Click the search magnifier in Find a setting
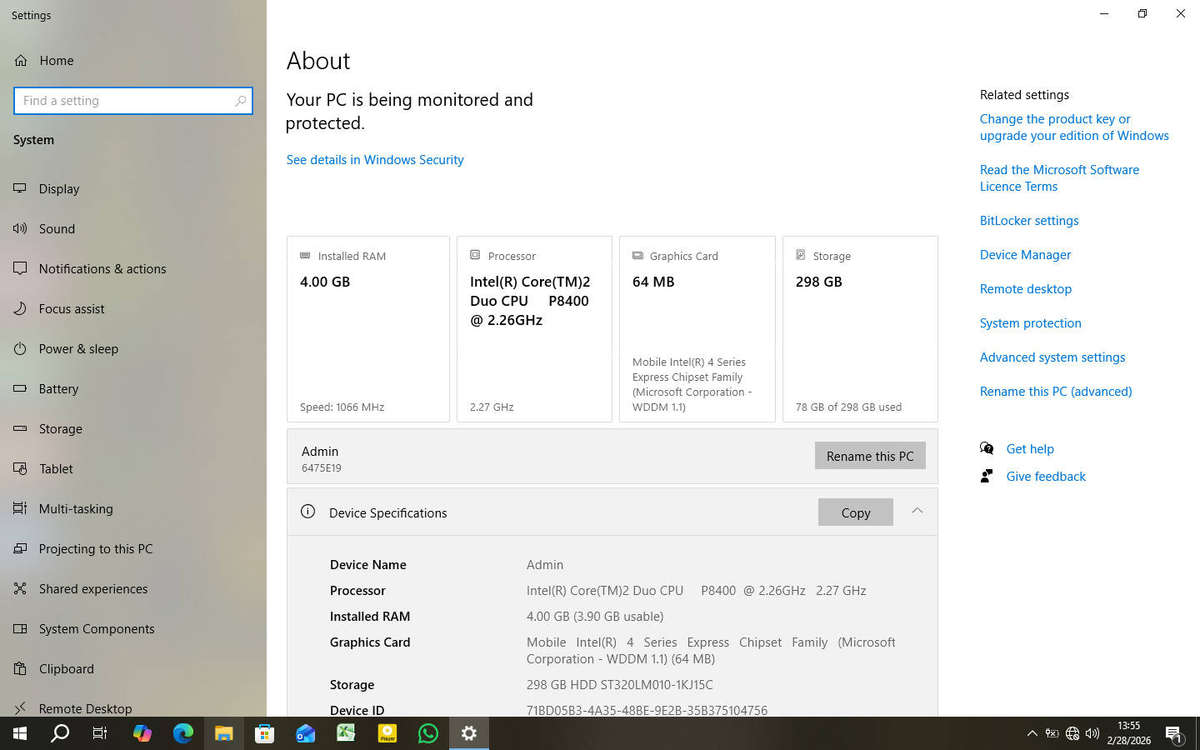Image resolution: width=1200 pixels, height=750 pixels. tap(240, 101)
